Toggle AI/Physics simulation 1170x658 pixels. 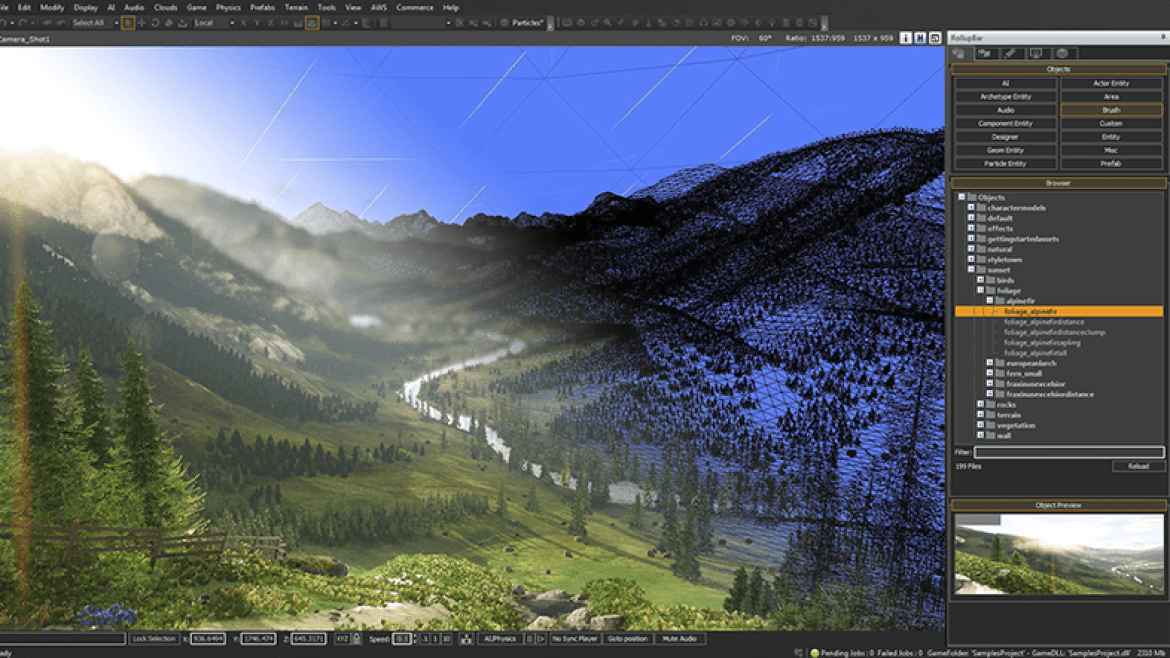(500, 639)
